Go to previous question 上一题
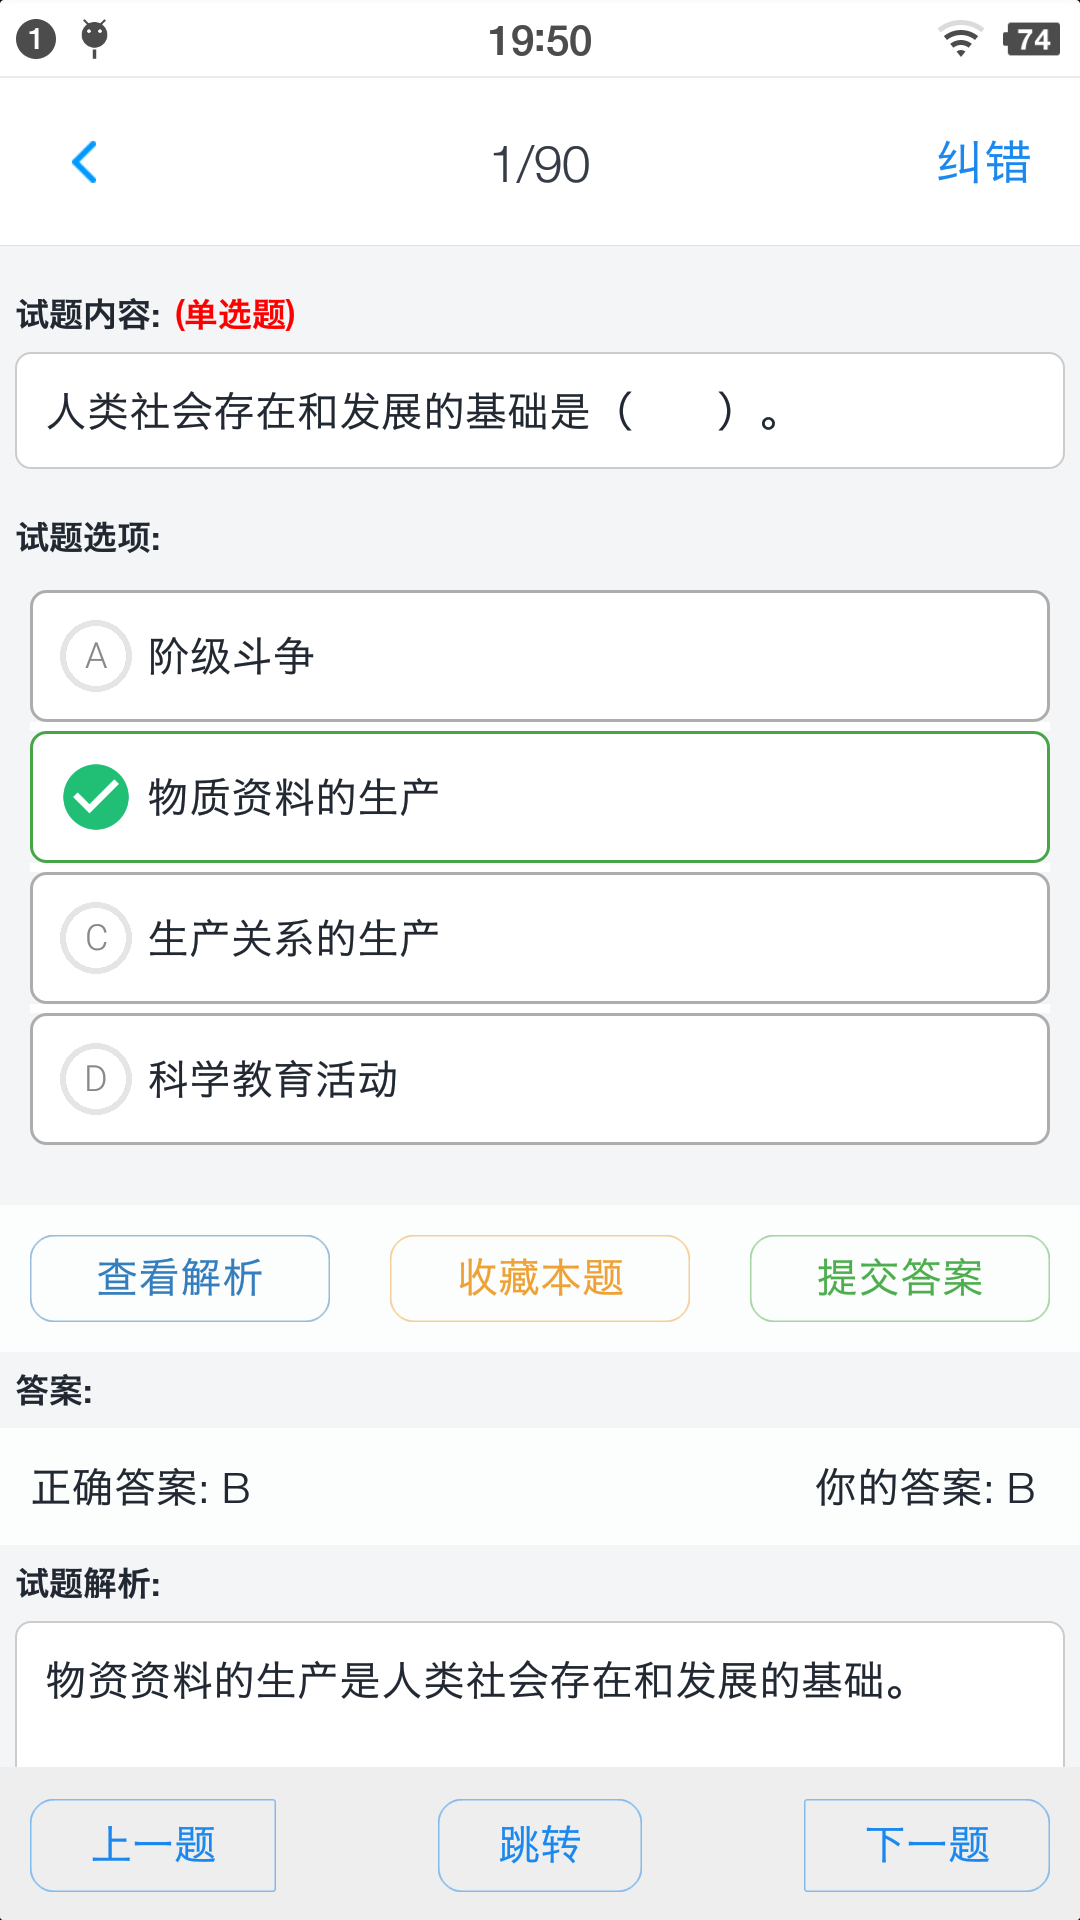The width and height of the screenshot is (1080, 1920). click(x=153, y=1845)
